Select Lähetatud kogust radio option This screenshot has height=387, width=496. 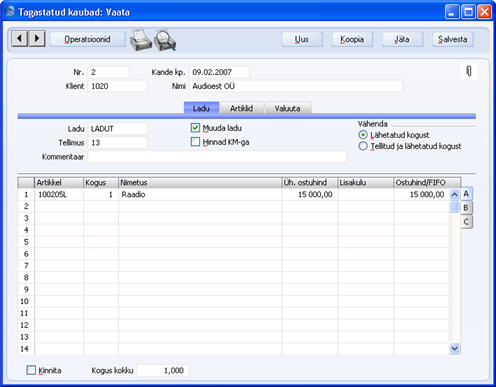[x=363, y=135]
